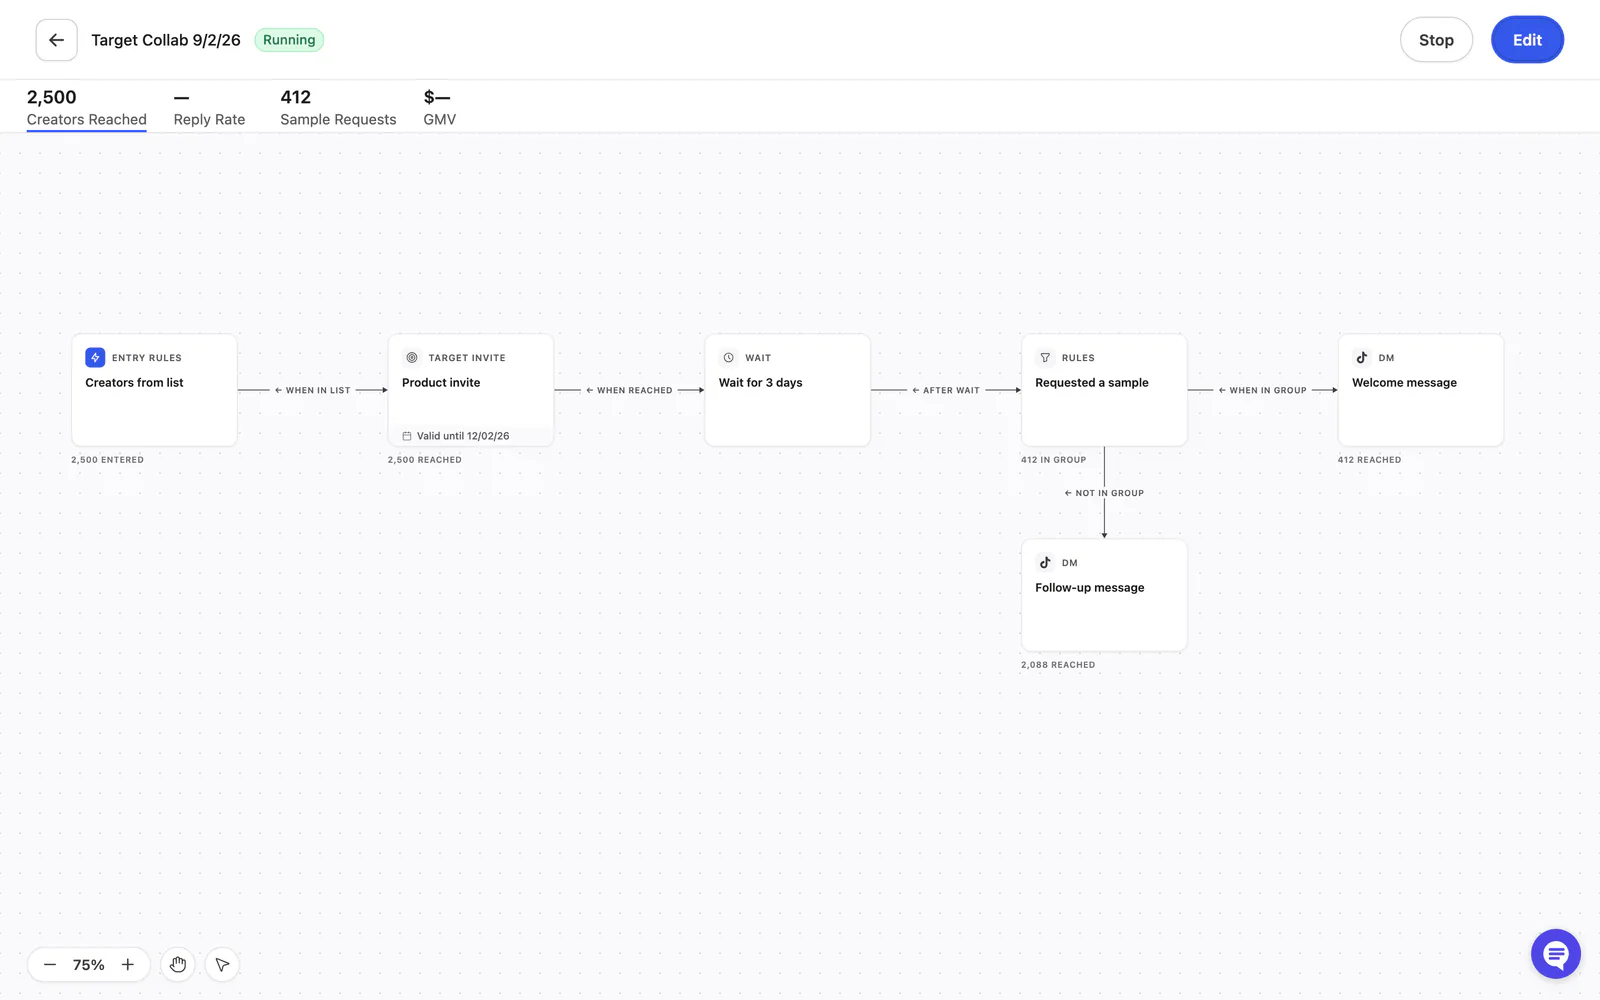This screenshot has width=1600, height=1000.
Task: Open Edit mode for the flow
Action: point(1527,40)
